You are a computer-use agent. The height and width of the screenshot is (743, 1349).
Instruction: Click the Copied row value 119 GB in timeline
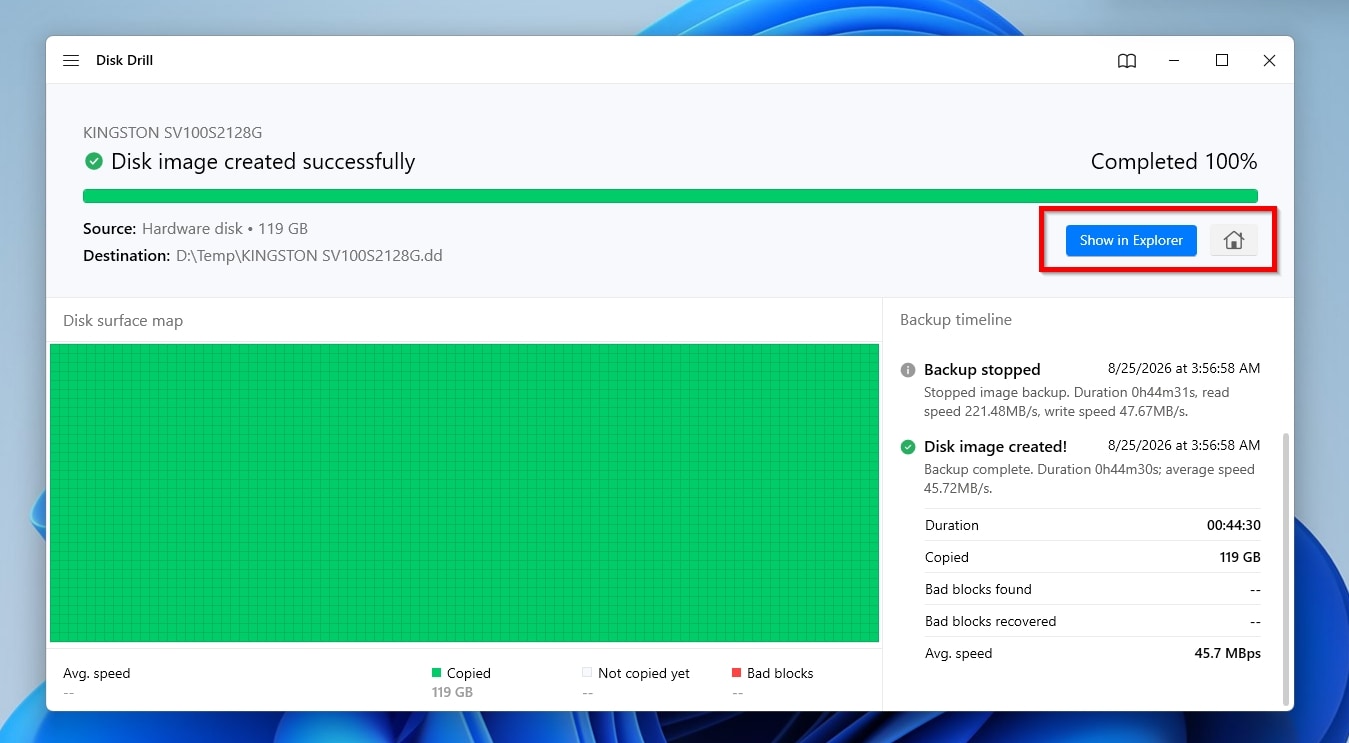click(x=1240, y=557)
